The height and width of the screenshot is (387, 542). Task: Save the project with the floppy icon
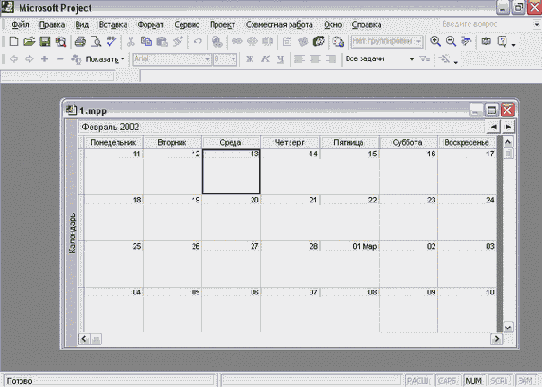(45, 42)
